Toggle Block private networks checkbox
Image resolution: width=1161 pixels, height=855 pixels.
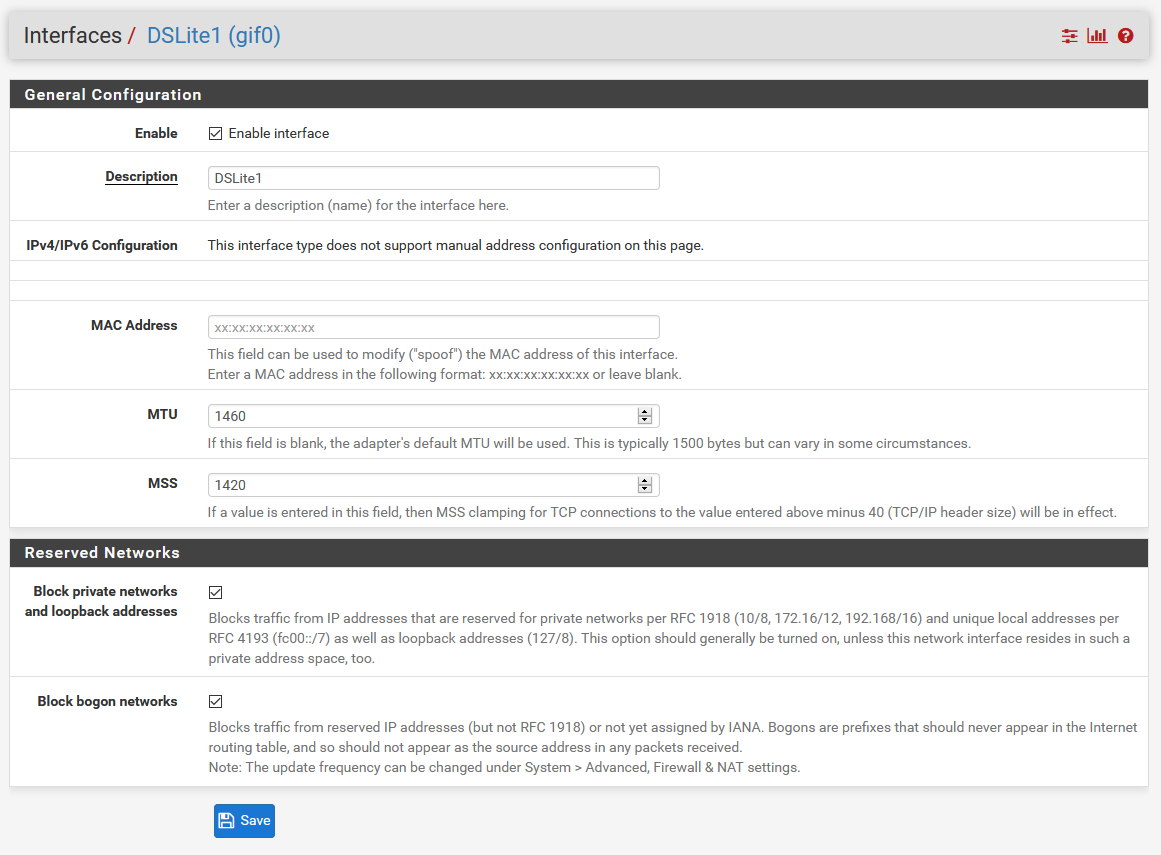click(215, 592)
